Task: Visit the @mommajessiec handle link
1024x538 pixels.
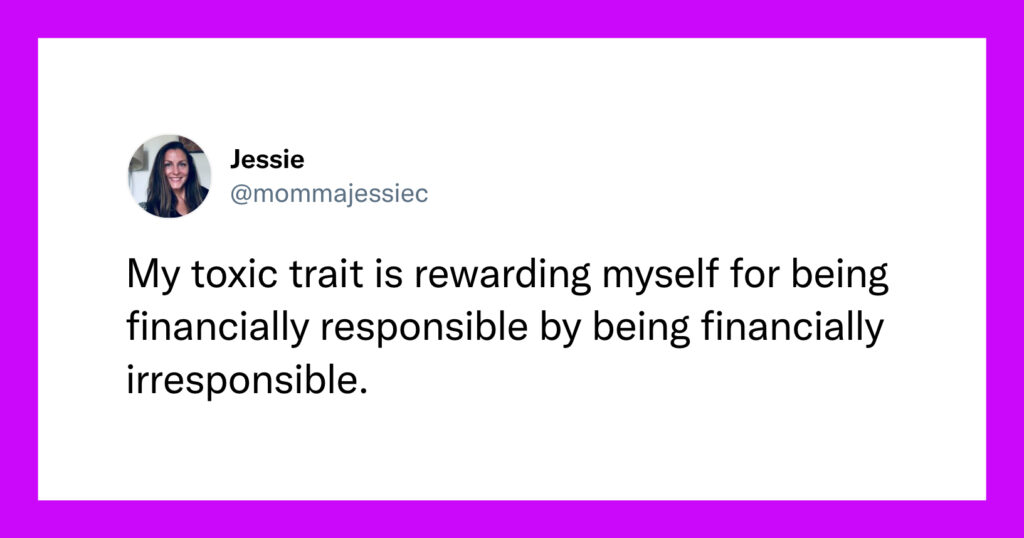Action: click(x=329, y=194)
